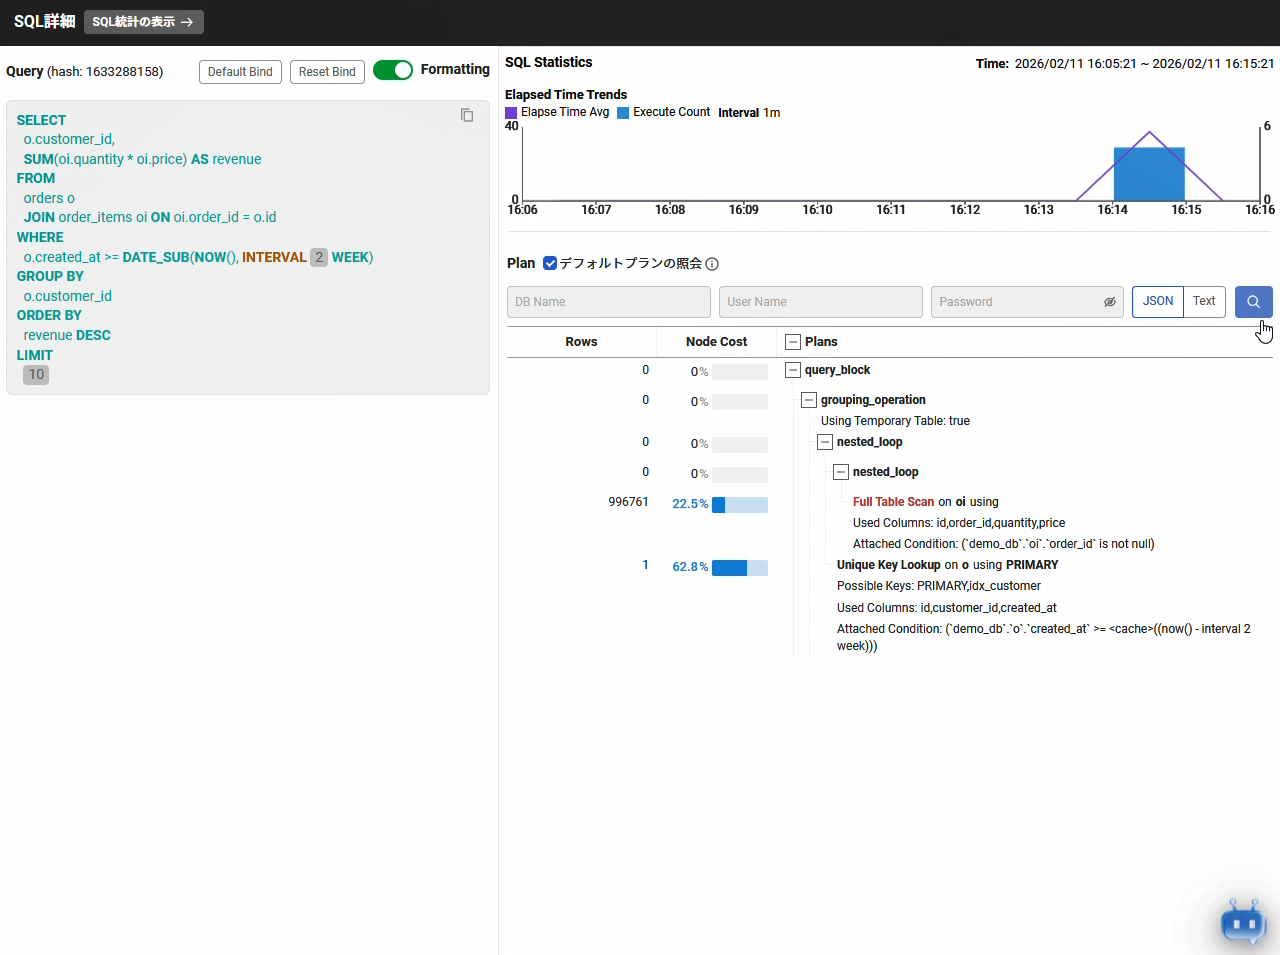Collapse the query_block node
Screen dimensions: 1280x955
coord(793,370)
